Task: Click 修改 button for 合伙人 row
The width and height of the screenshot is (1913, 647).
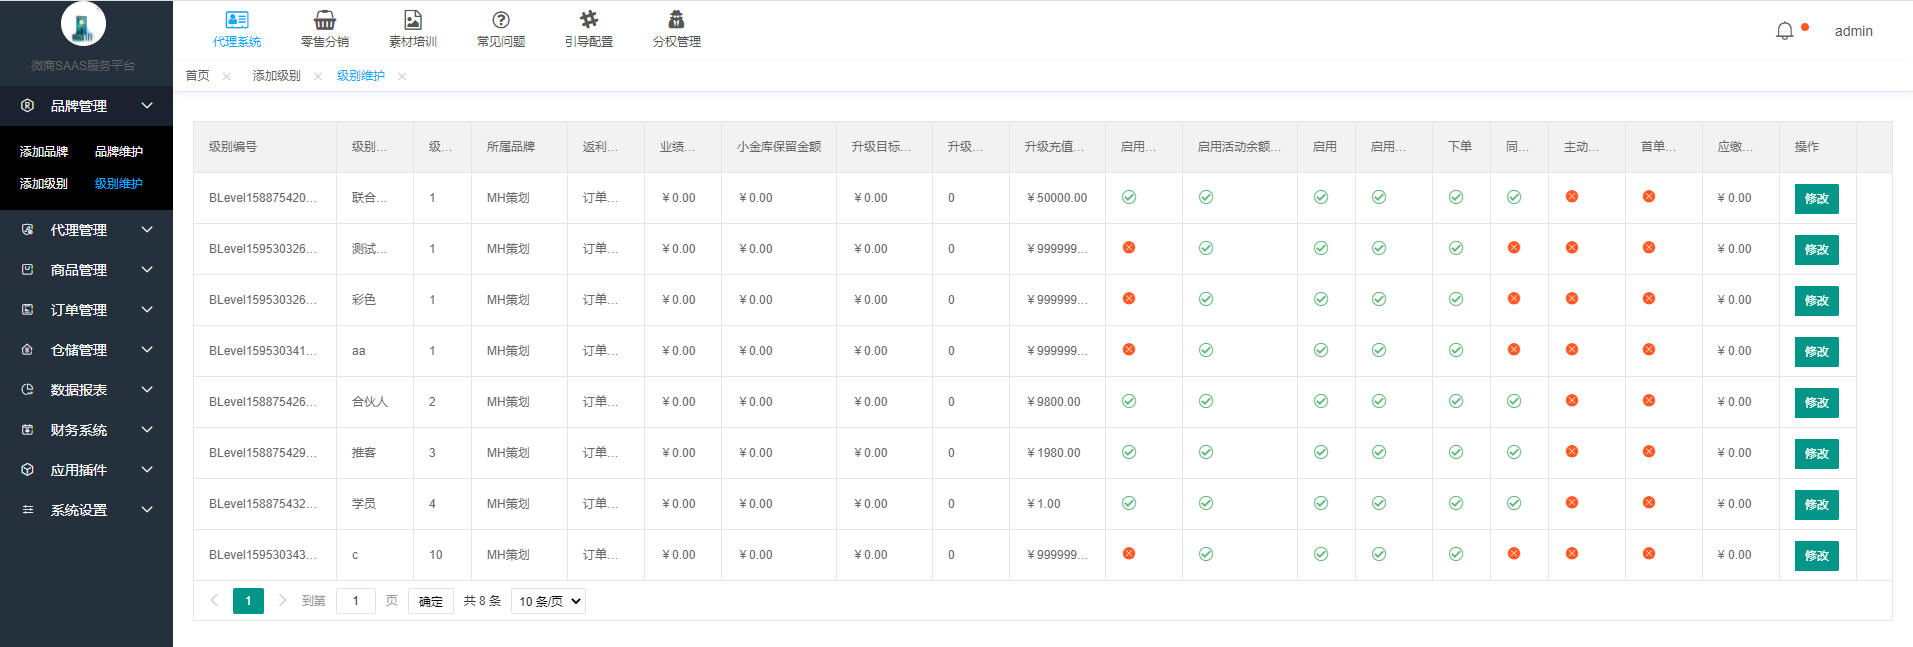Action: point(1816,403)
